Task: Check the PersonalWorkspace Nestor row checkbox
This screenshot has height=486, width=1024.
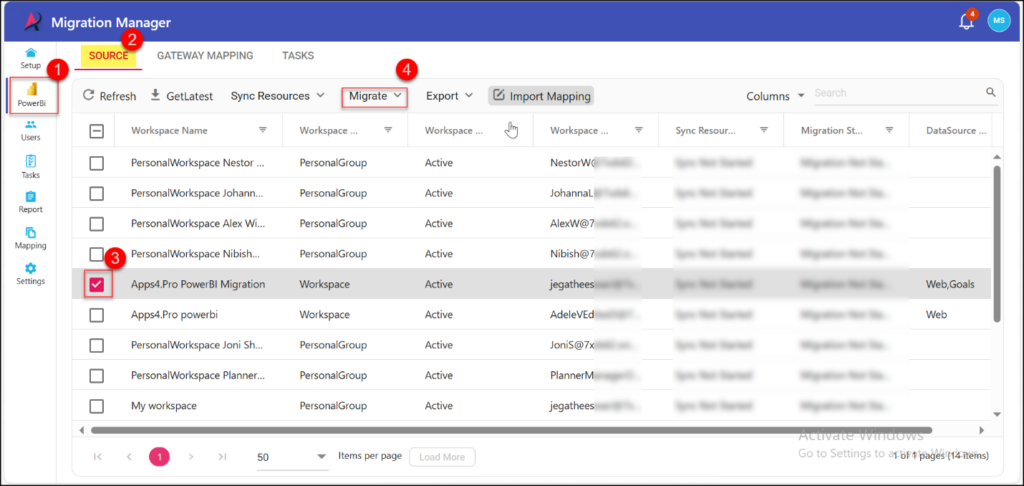Action: [96, 163]
